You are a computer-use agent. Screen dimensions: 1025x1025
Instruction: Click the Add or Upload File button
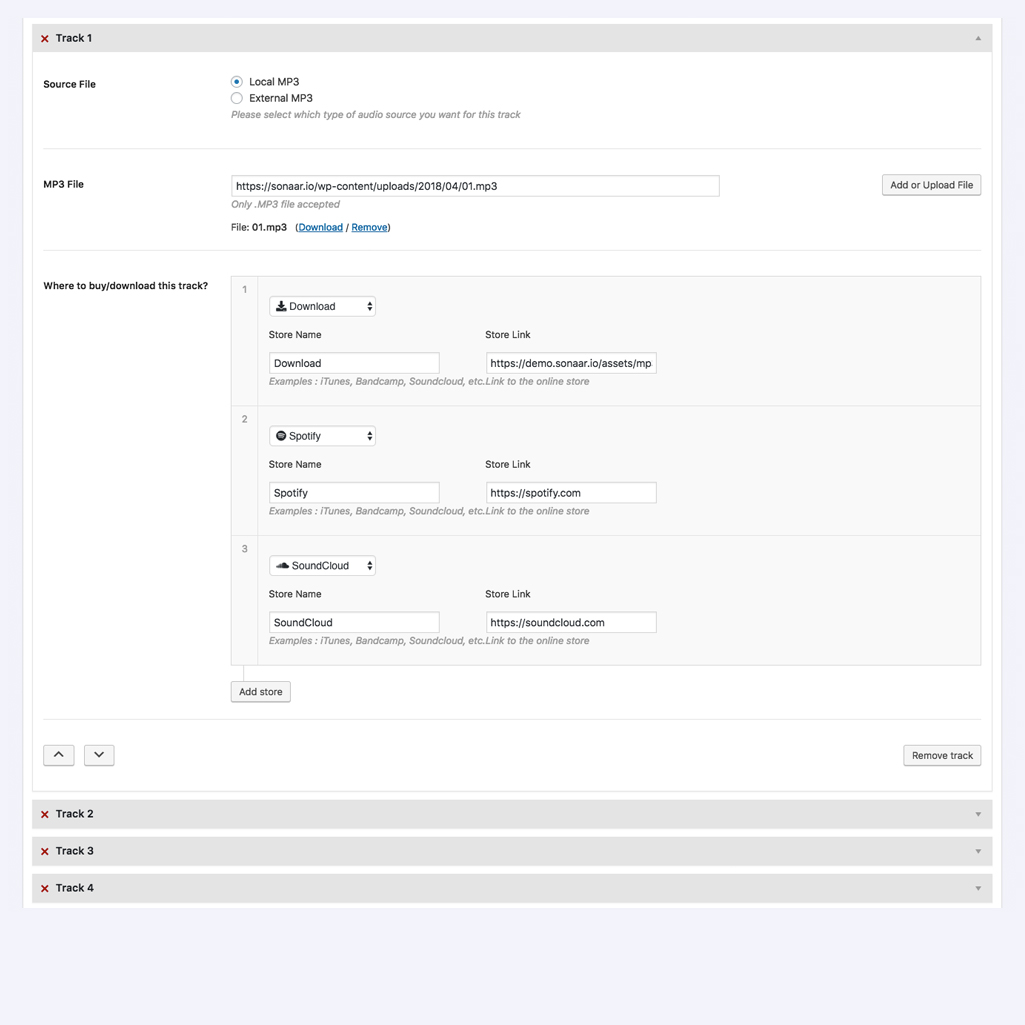click(x=930, y=184)
